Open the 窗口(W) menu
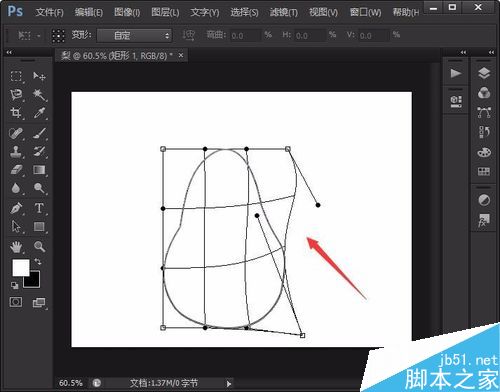 pos(365,13)
